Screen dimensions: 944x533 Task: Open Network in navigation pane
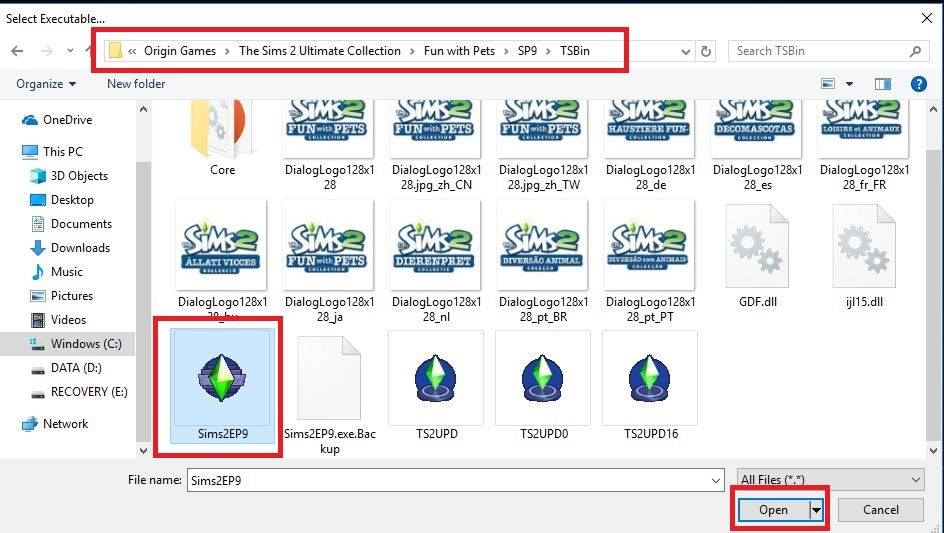[x=55, y=424]
